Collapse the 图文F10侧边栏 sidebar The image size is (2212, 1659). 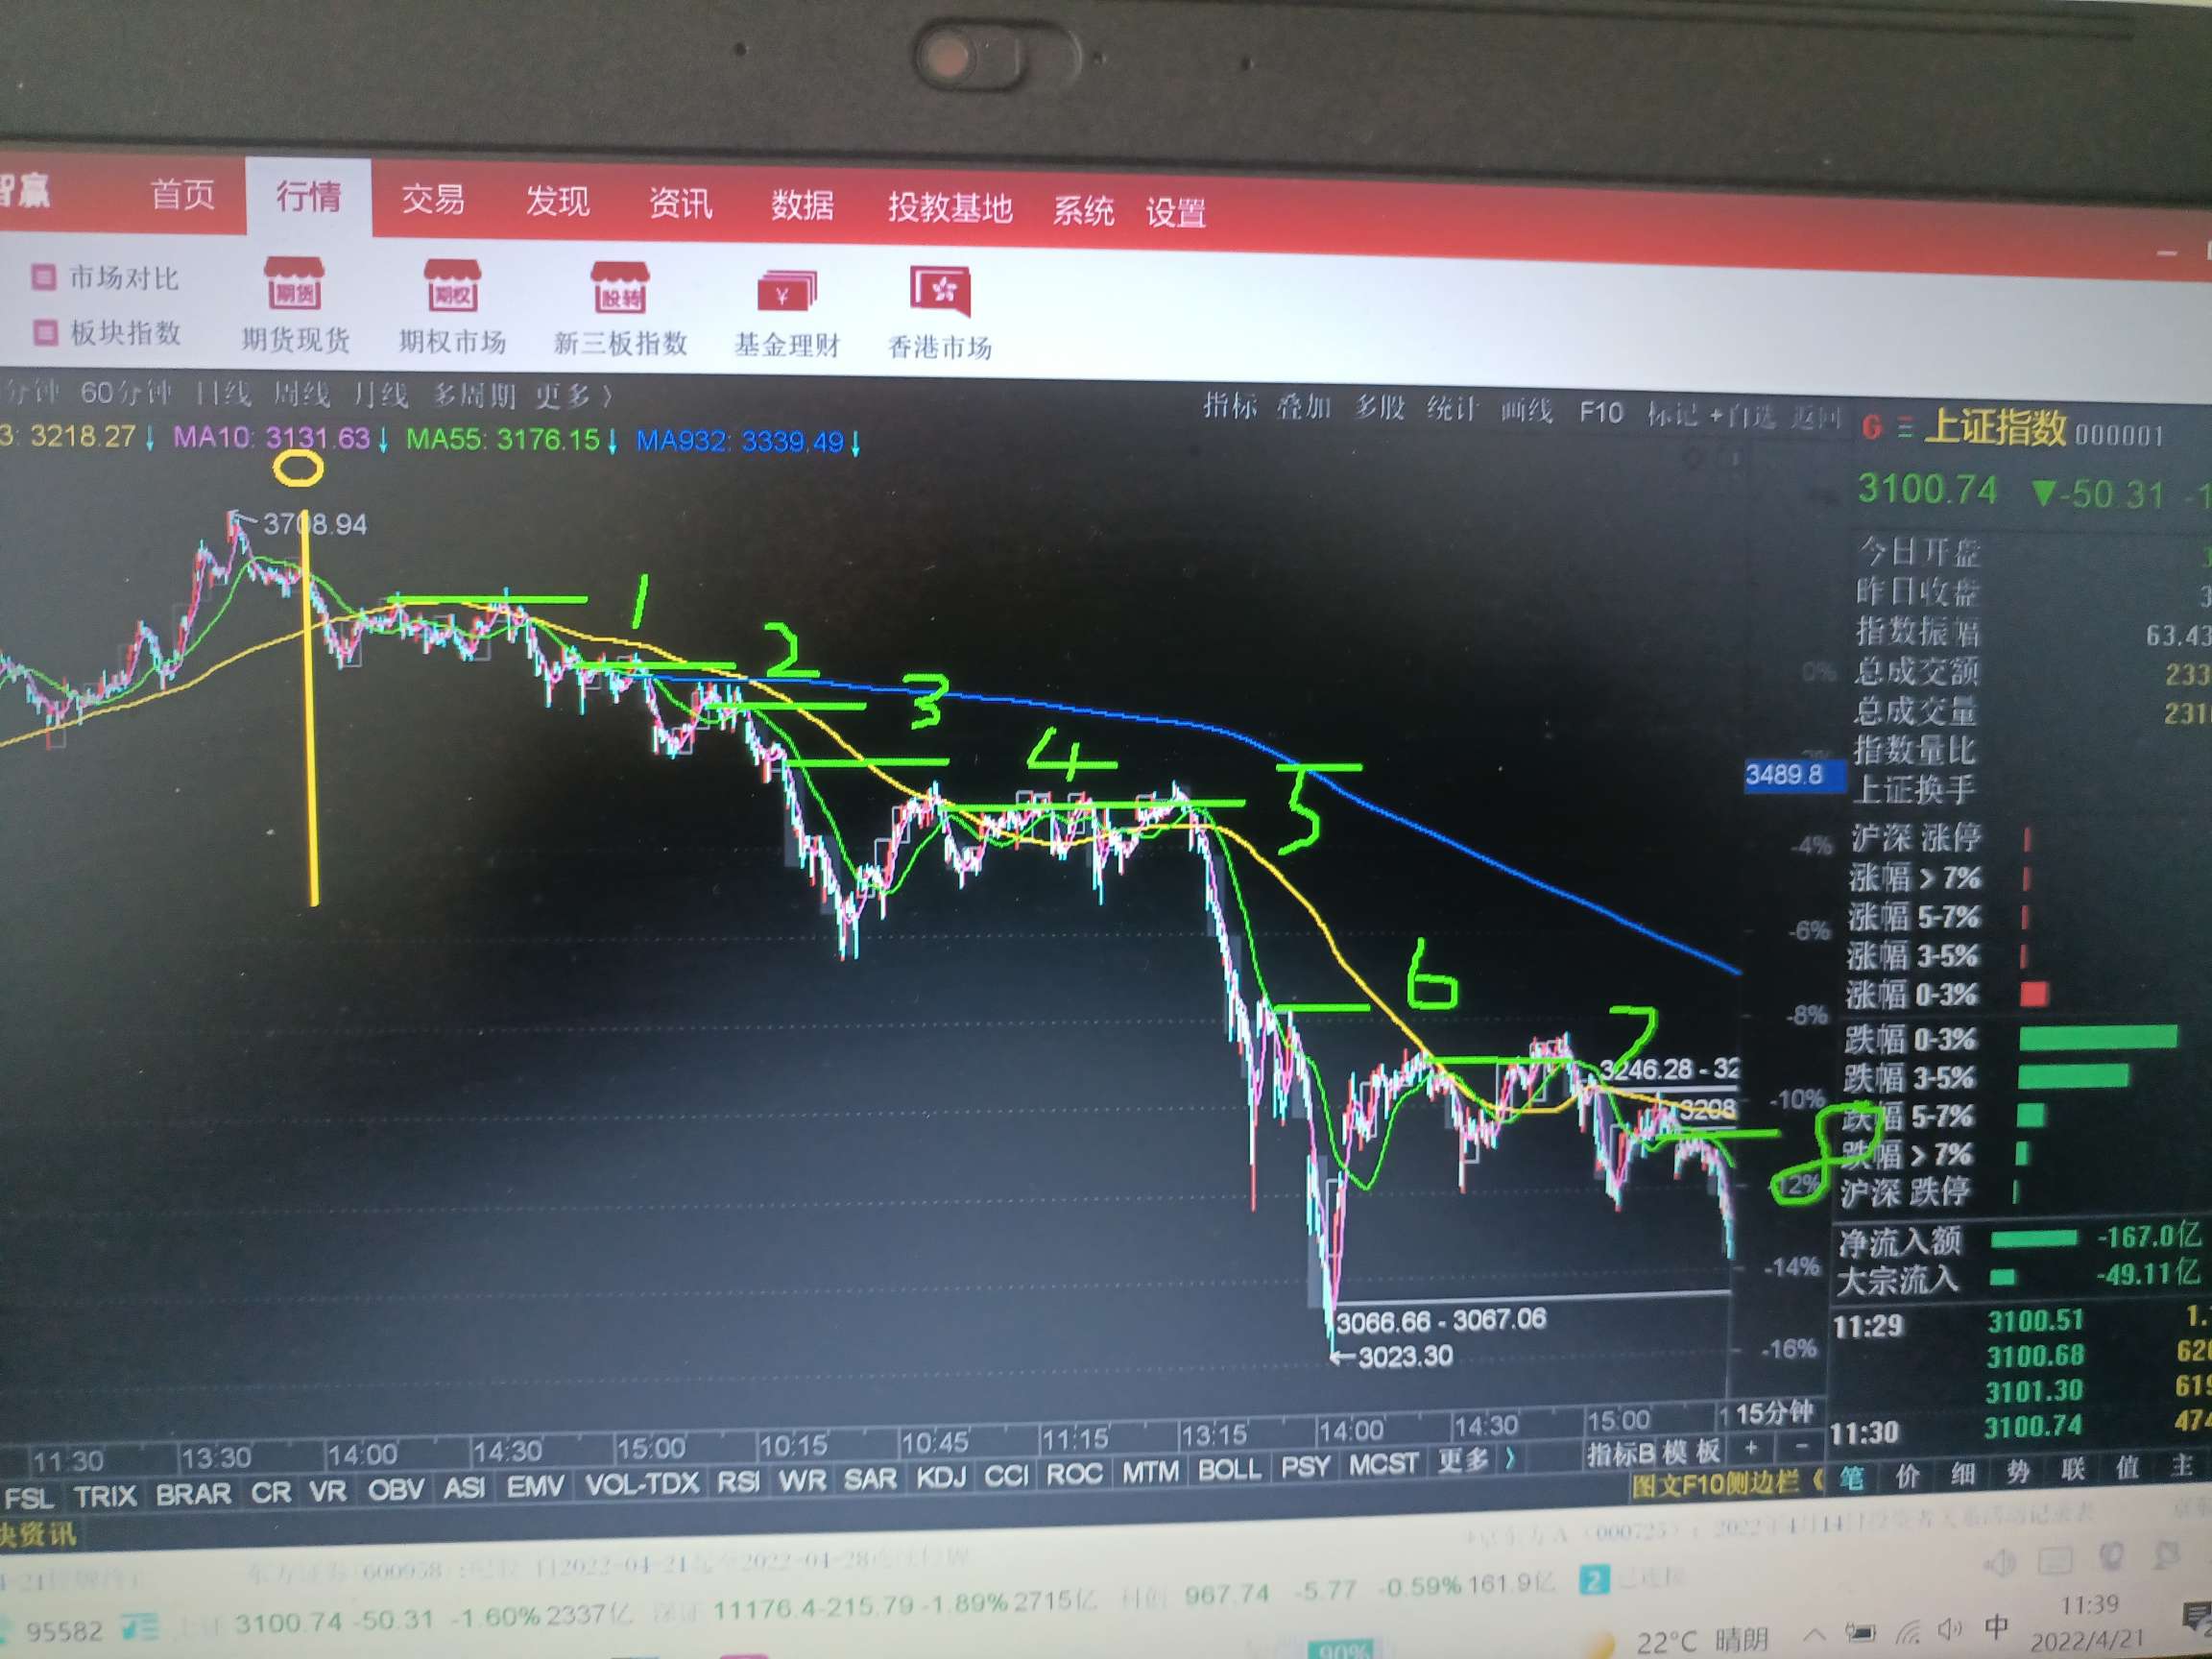click(x=1727, y=1483)
